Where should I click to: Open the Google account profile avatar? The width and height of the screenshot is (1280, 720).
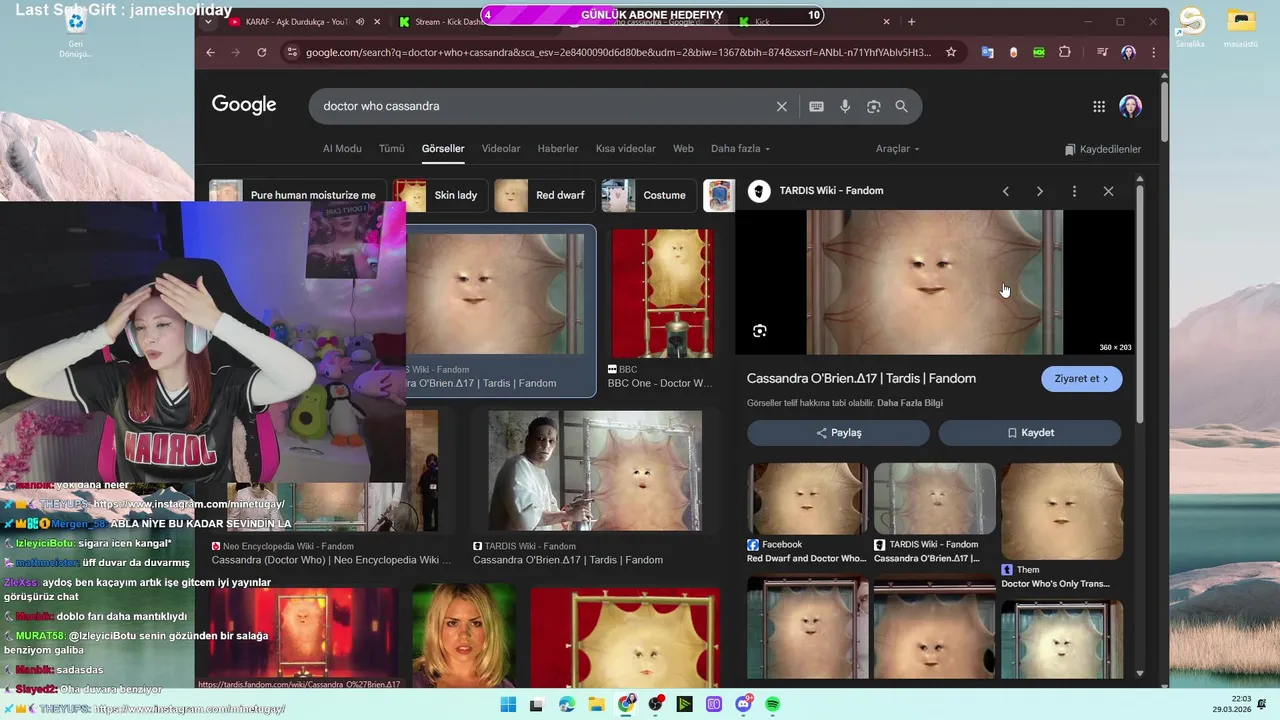[1131, 106]
